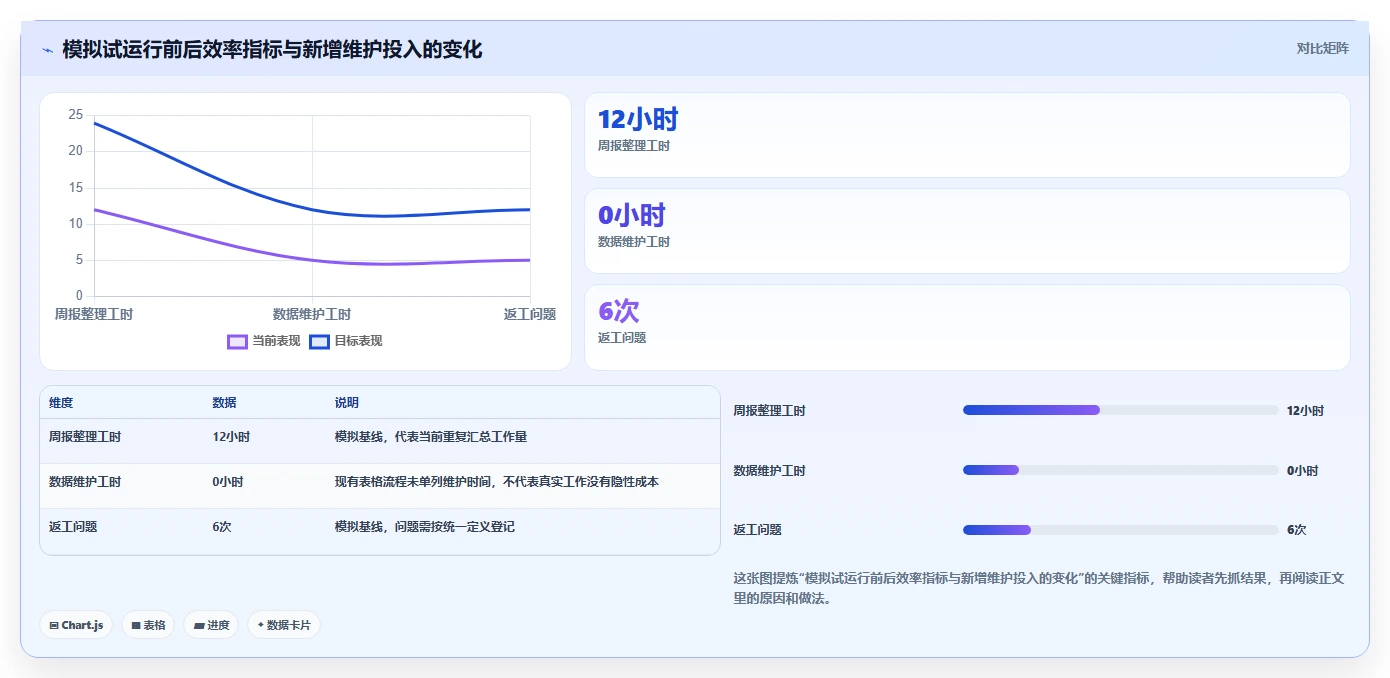1390x678 pixels.
Task: Toggle the 目标表现 legend swatch
Action: [319, 341]
